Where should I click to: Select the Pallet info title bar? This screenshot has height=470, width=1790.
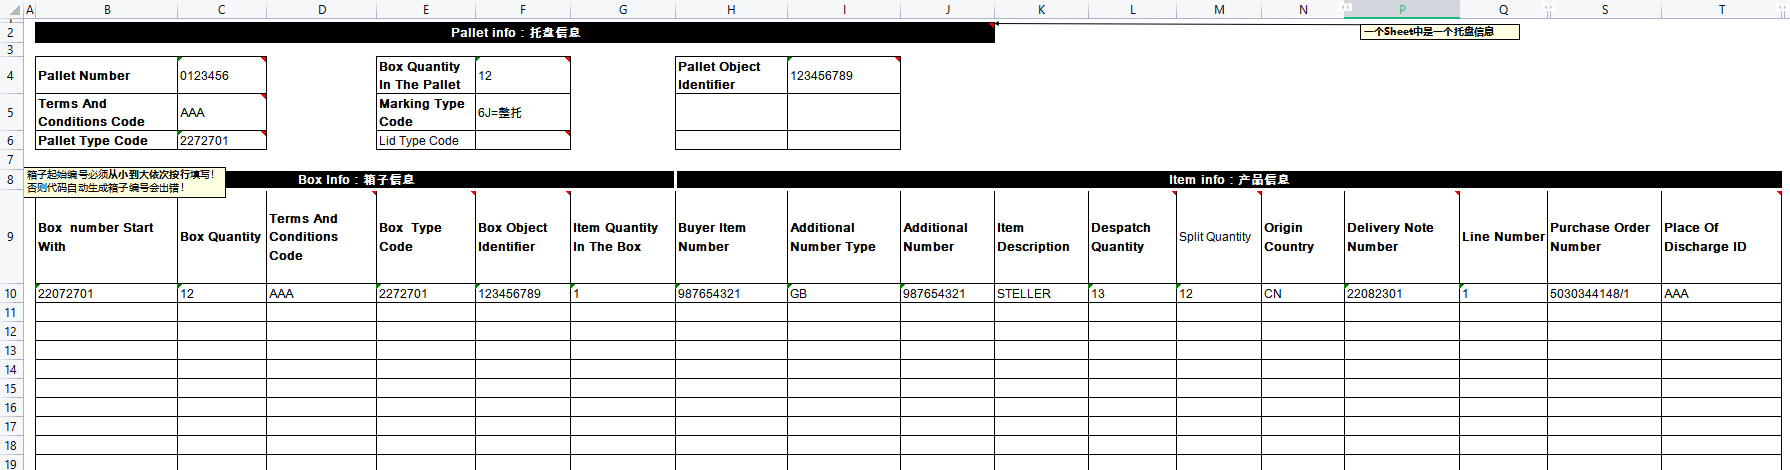(x=514, y=33)
